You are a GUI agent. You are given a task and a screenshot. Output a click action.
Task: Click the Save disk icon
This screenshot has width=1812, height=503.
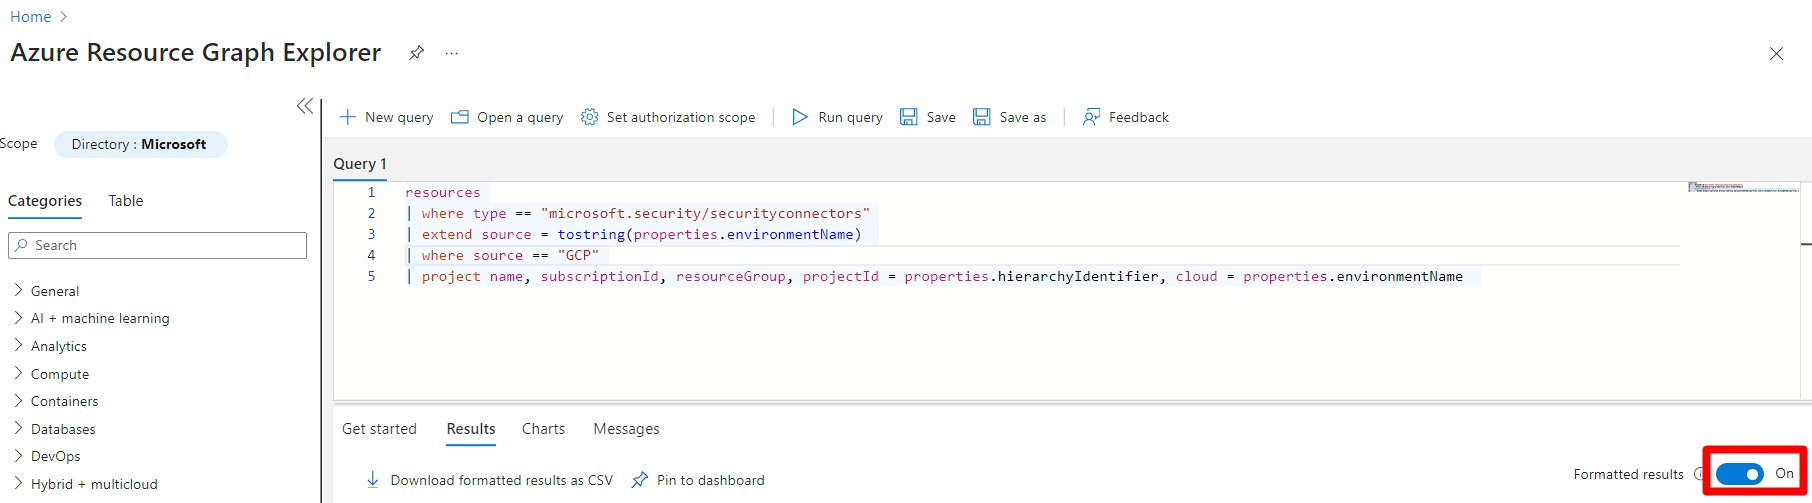908,117
